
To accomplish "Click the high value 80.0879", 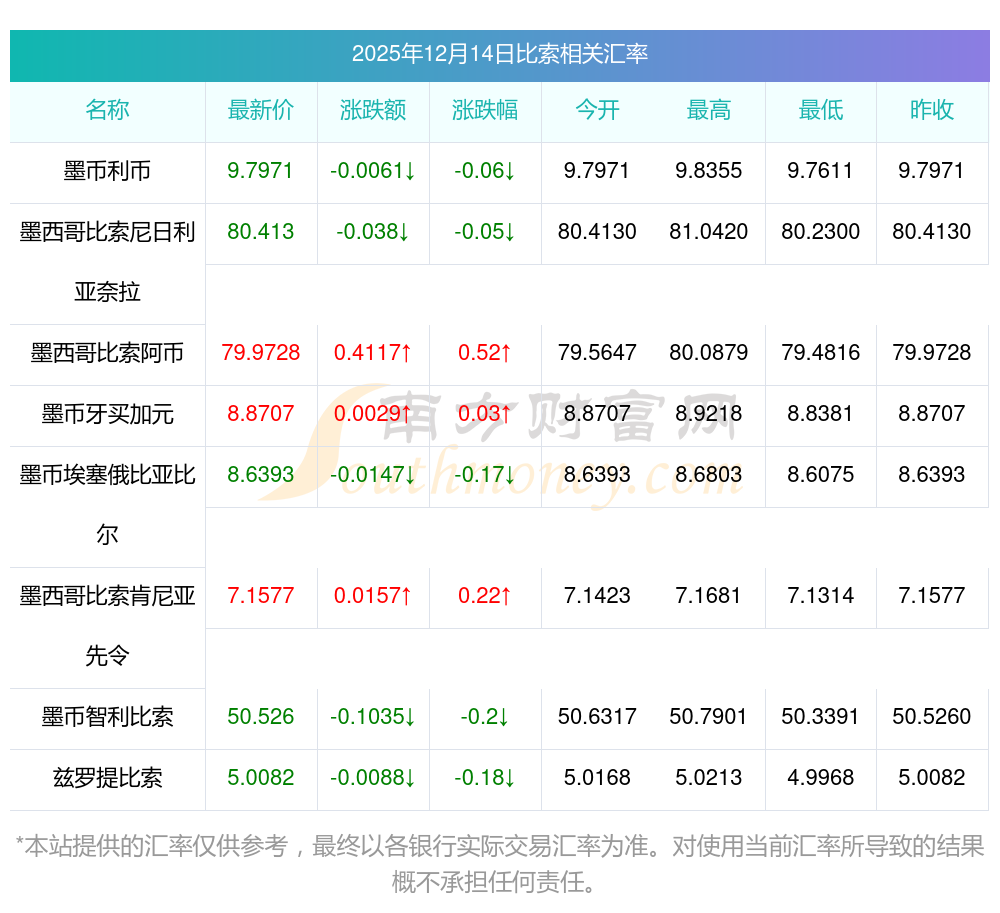I will pyautogui.click(x=709, y=353).
